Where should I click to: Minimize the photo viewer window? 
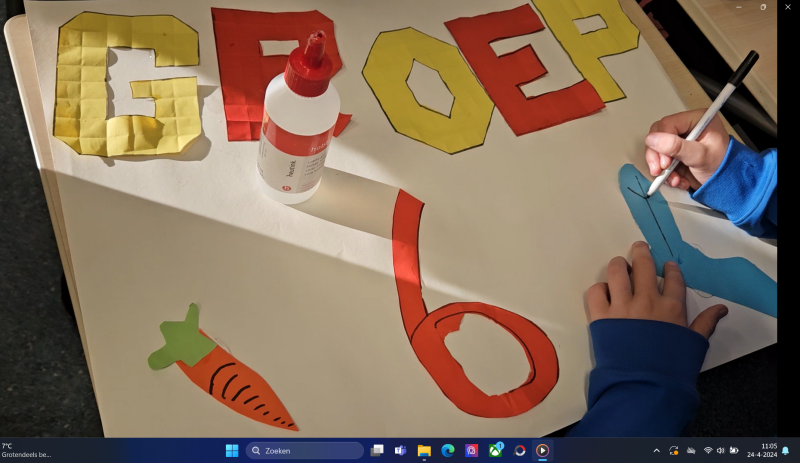(739, 7)
